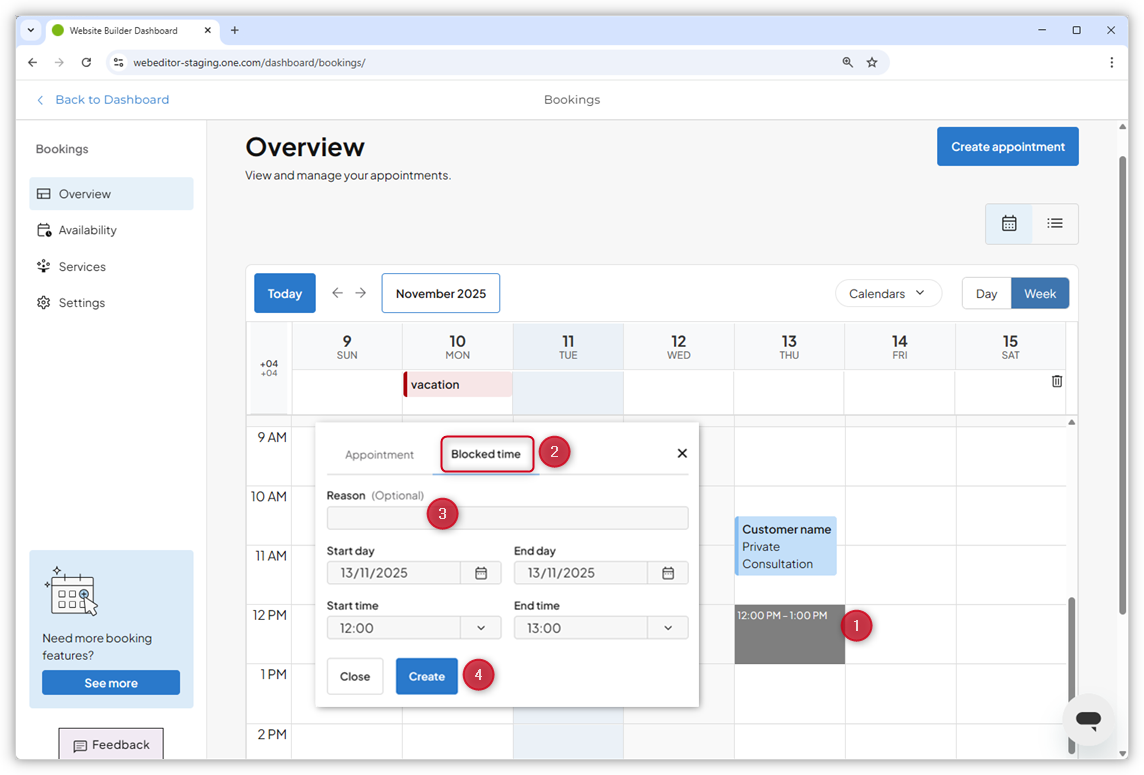Switch to calendar view using the calendar icon

(x=1008, y=223)
